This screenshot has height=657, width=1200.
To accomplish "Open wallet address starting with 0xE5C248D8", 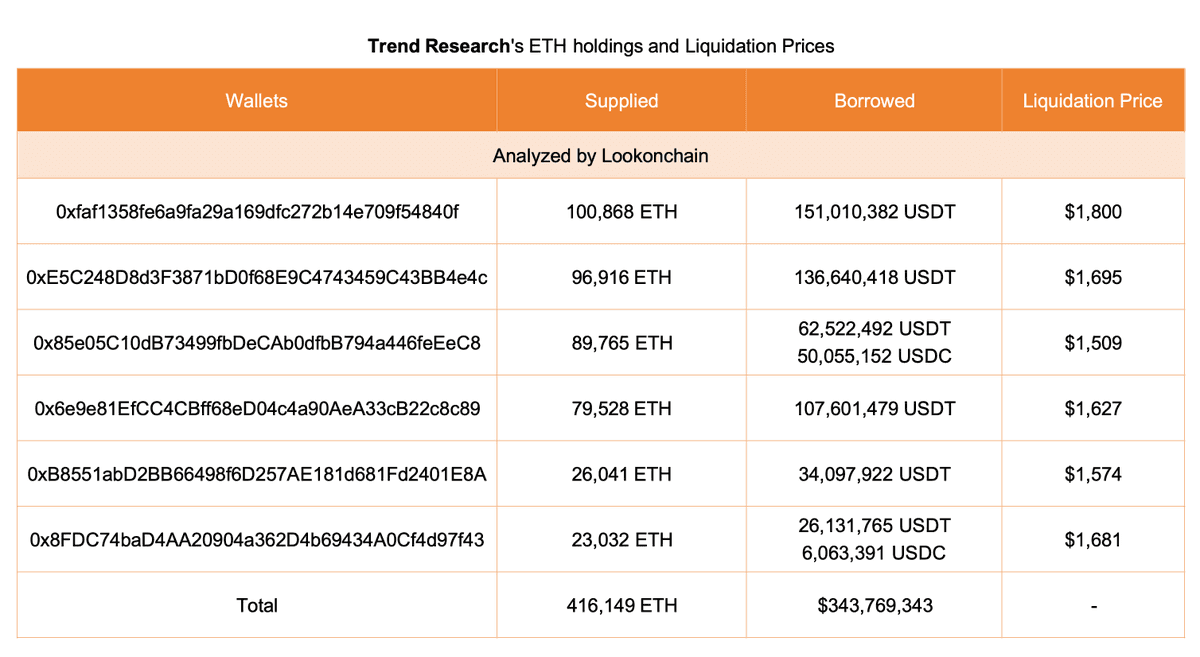I will click(257, 277).
